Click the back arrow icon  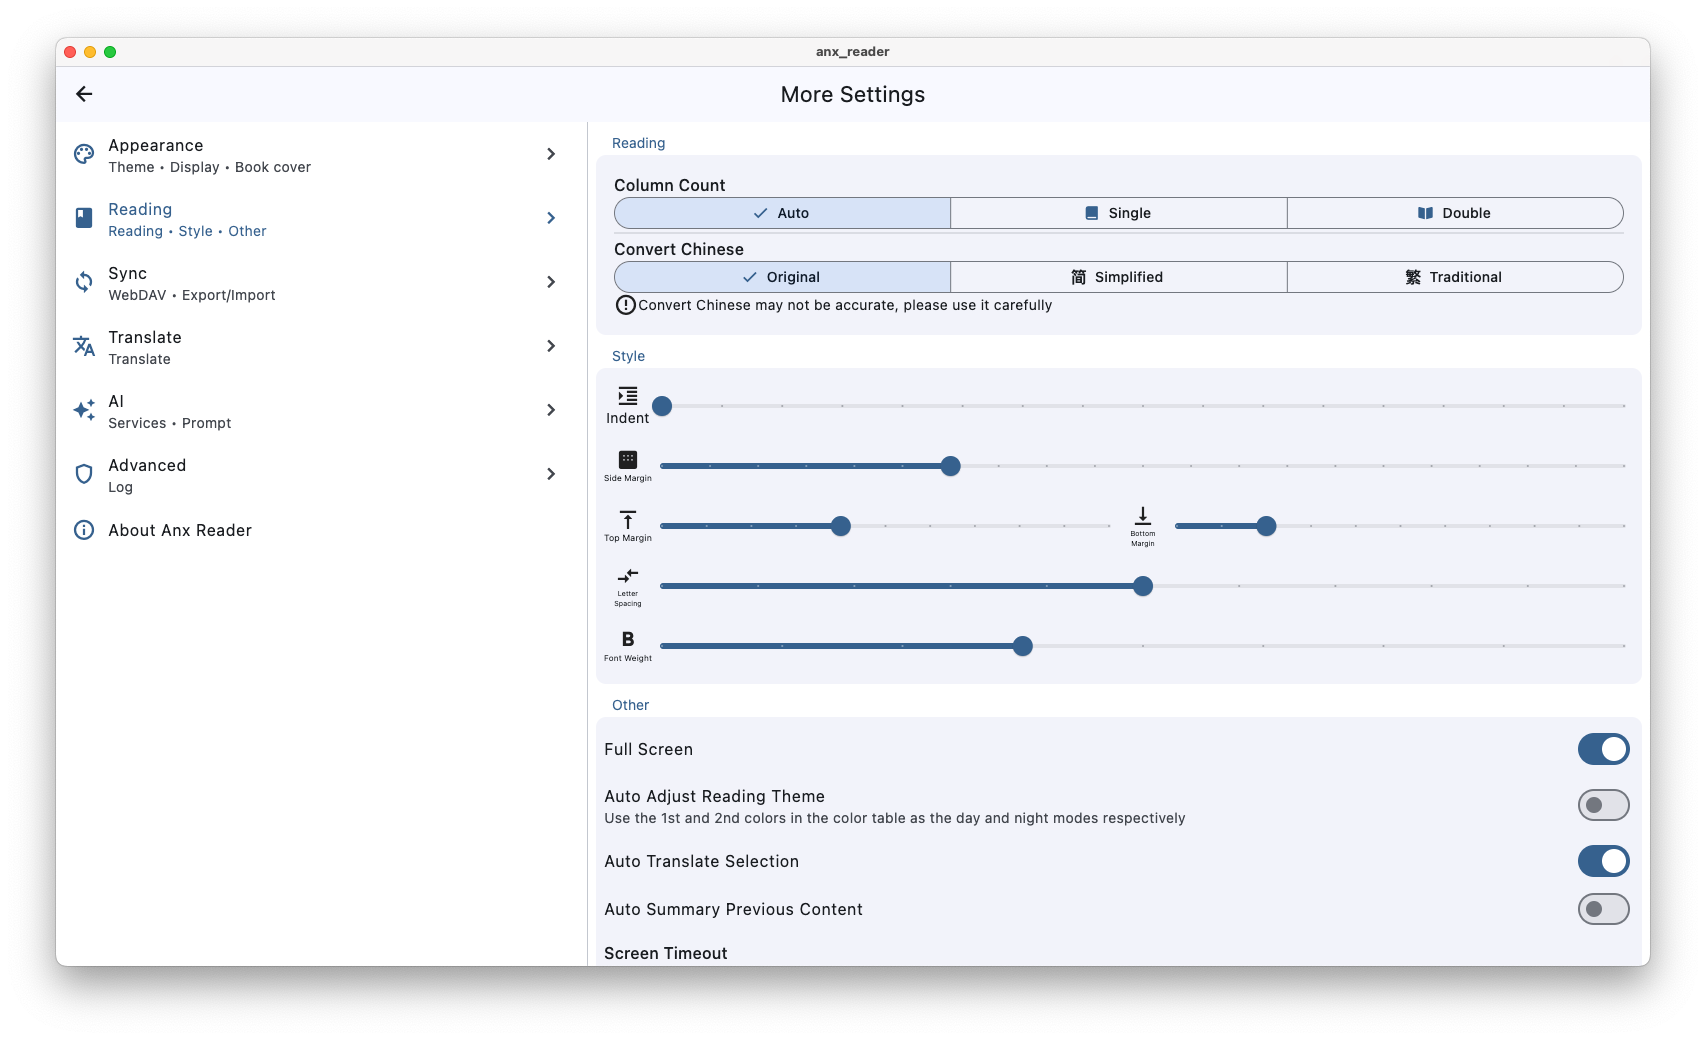click(84, 94)
